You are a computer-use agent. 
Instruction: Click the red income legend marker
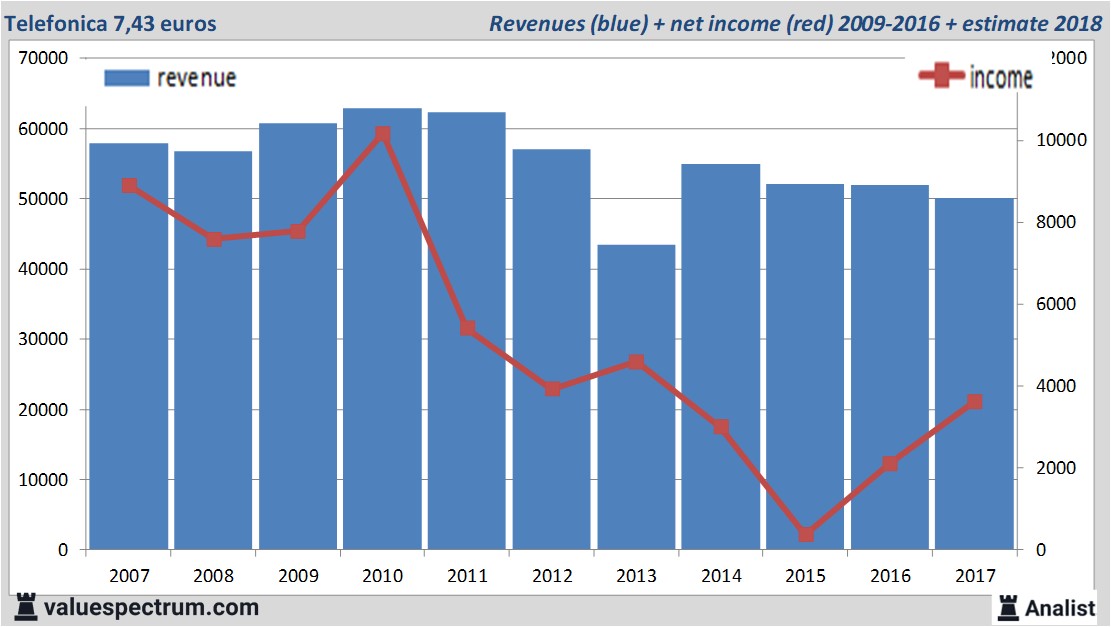pos(942,77)
